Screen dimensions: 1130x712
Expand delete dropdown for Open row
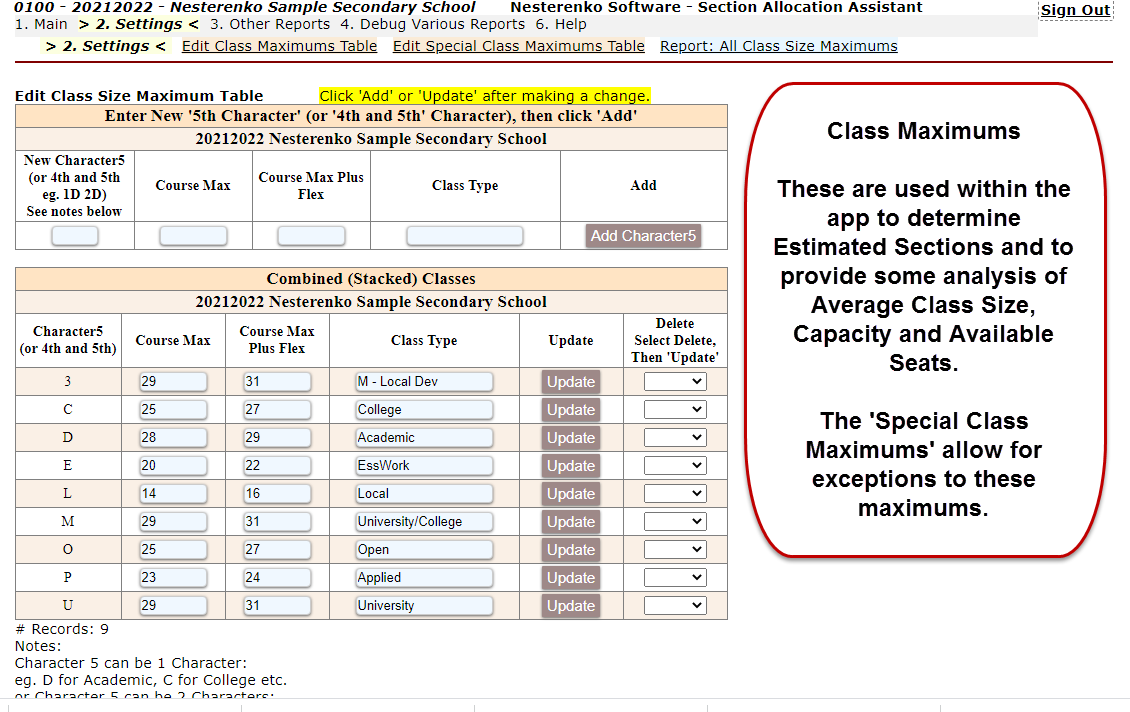[x=675, y=550]
